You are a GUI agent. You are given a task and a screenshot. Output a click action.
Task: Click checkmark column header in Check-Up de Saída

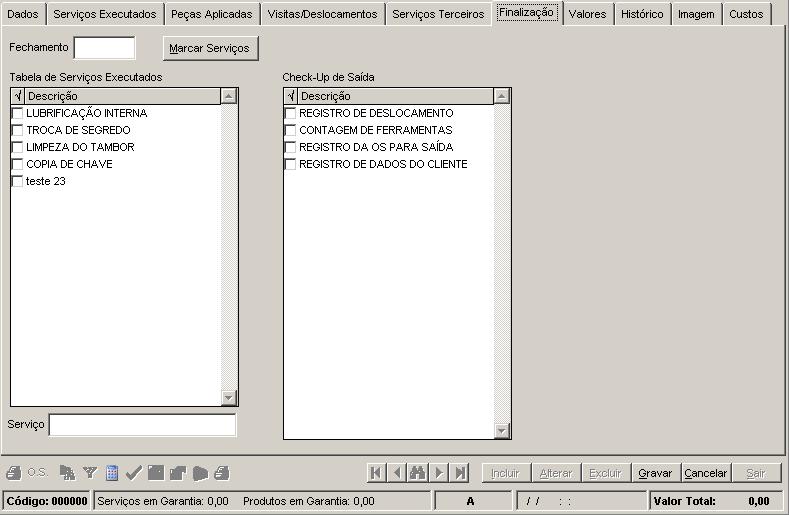tap(291, 96)
